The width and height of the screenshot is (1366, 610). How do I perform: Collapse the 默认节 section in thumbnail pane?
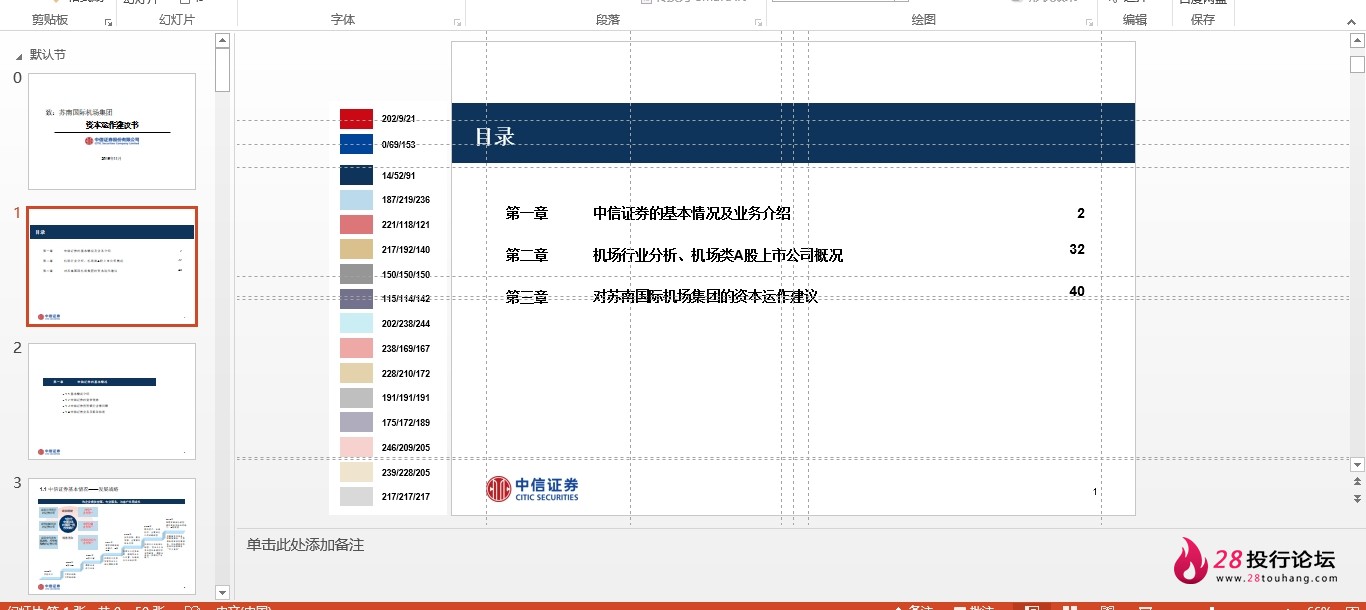(19, 56)
